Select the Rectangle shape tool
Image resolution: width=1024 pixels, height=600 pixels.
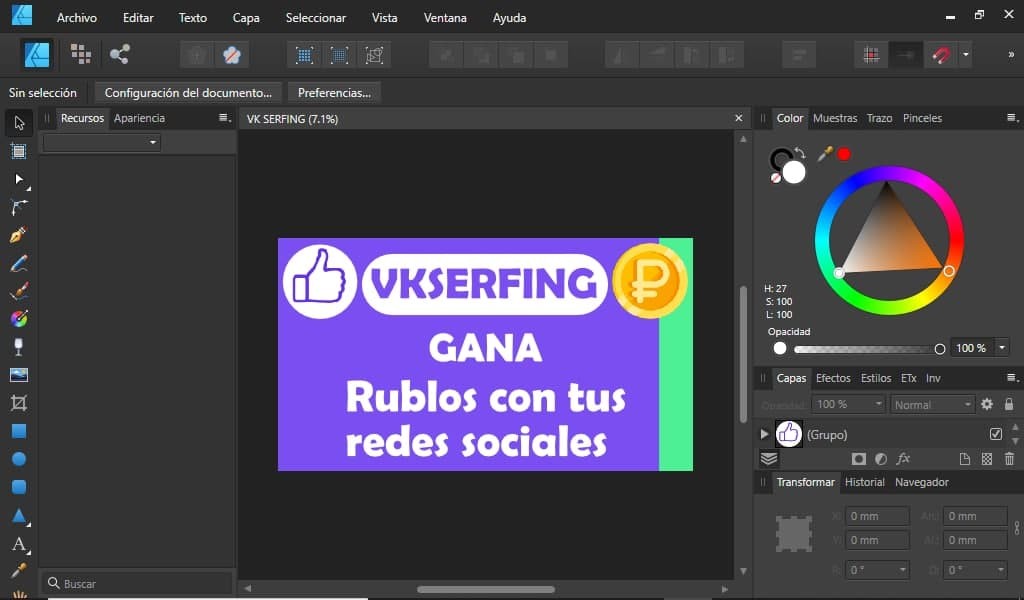pyautogui.click(x=19, y=431)
